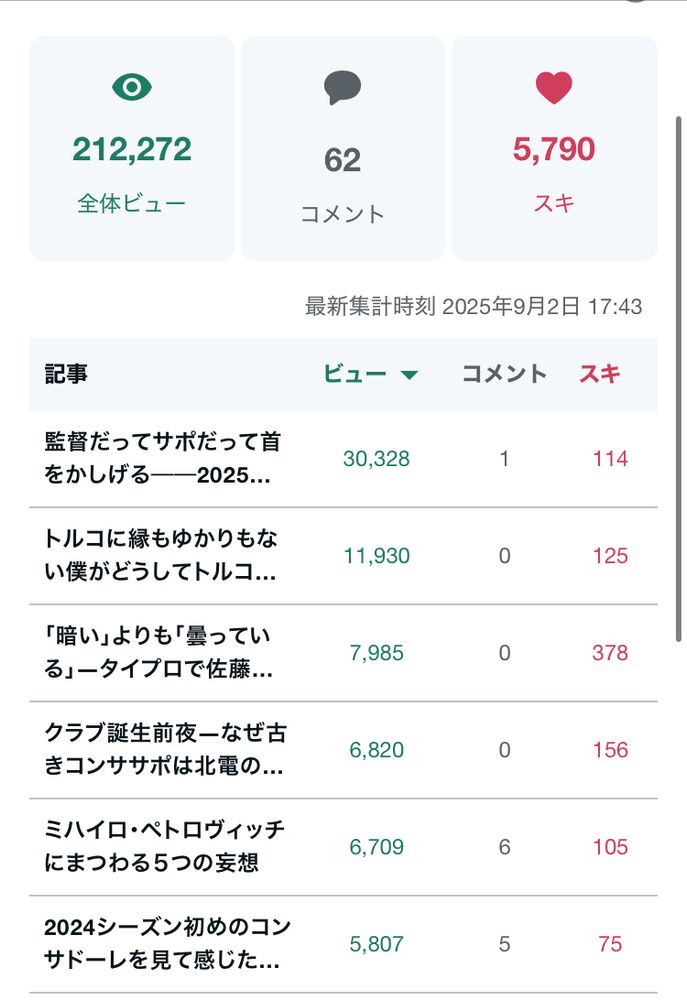Image resolution: width=687 pixels, height=1000 pixels.
Task: Select the コメント summary card
Action: [x=343, y=148]
